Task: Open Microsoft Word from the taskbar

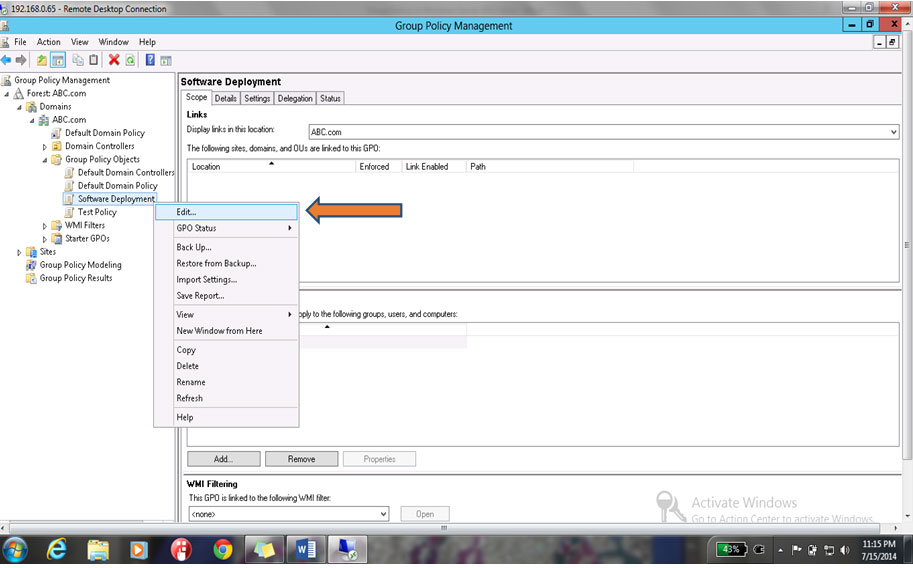Action: pos(306,549)
